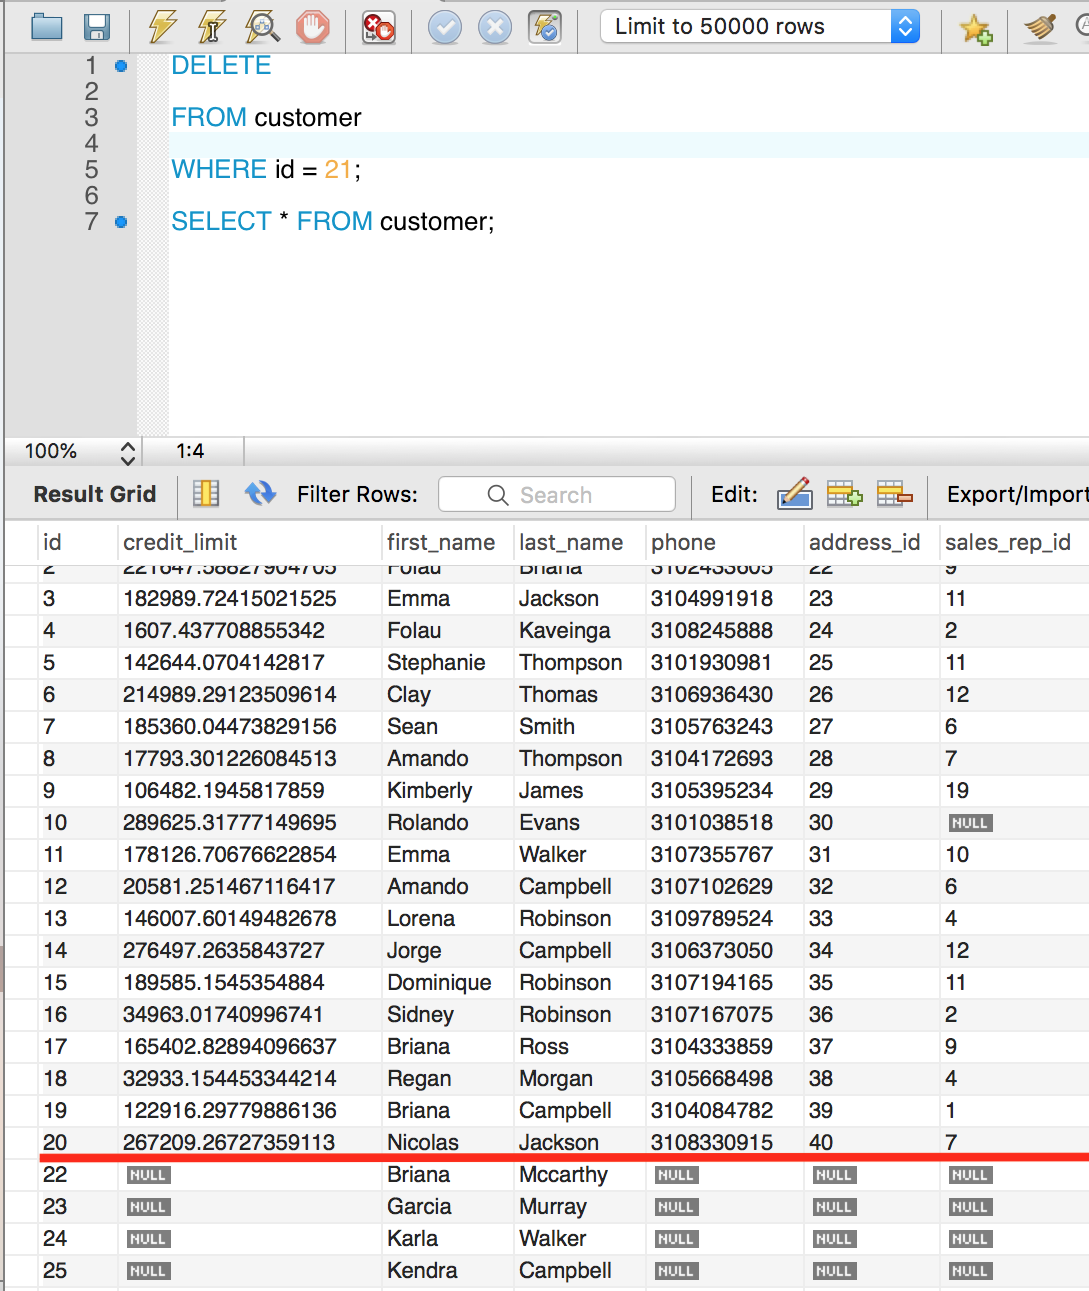This screenshot has height=1291, width=1089.
Task: Select last name cell Morgan
Action: [556, 1078]
